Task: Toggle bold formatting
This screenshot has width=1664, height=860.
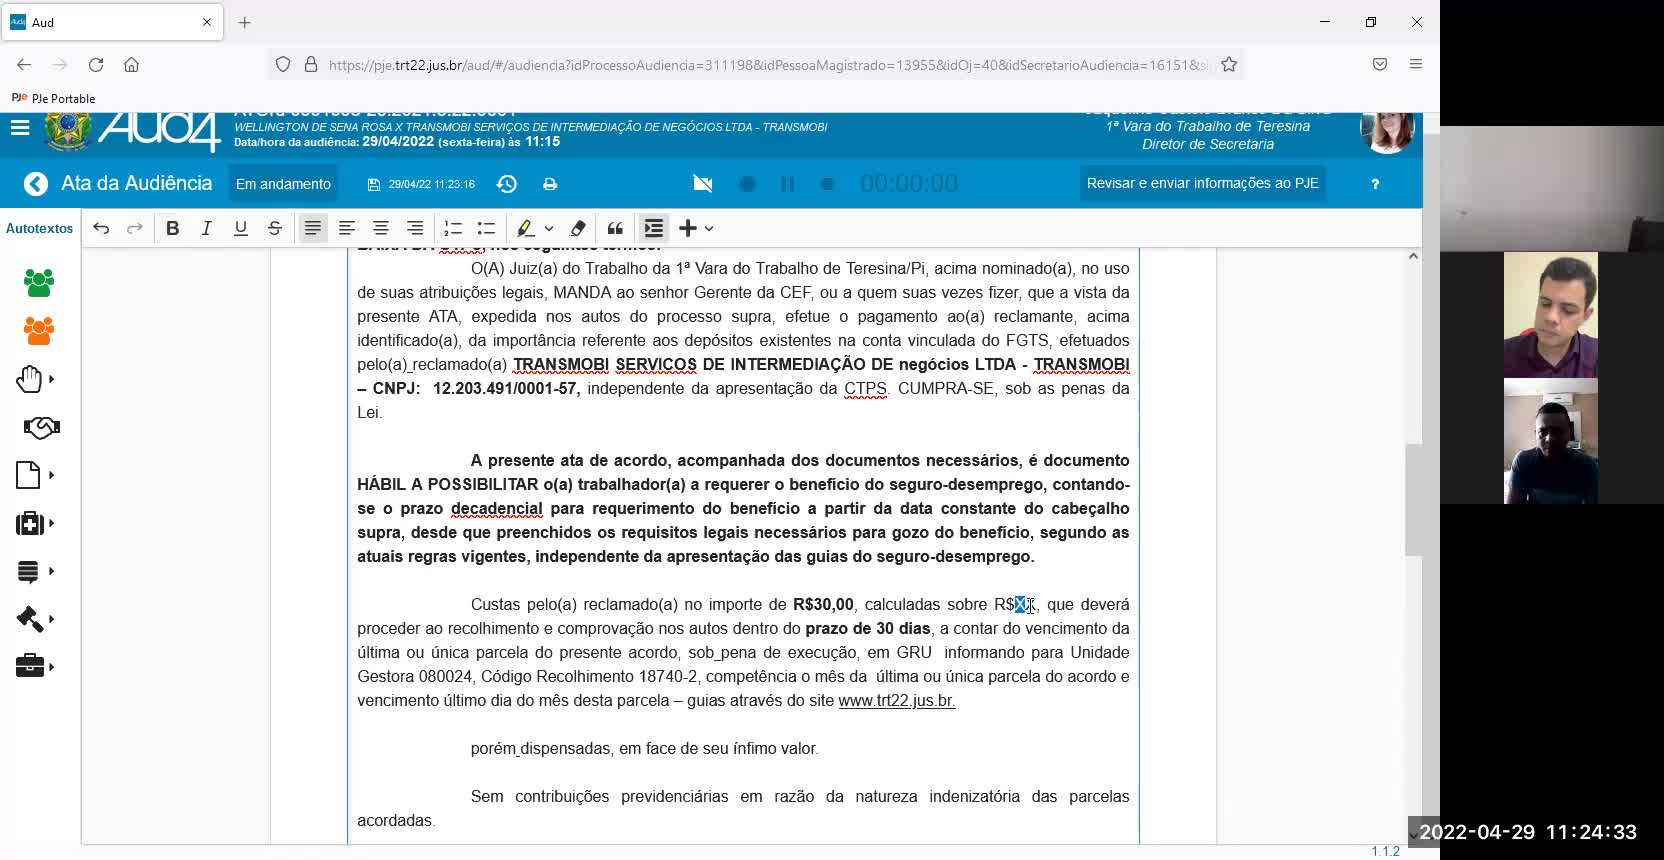Action: tap(173, 228)
